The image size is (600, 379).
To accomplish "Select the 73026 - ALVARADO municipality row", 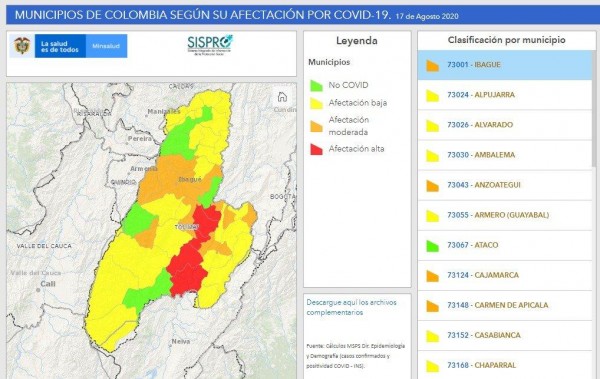I will (x=505, y=125).
